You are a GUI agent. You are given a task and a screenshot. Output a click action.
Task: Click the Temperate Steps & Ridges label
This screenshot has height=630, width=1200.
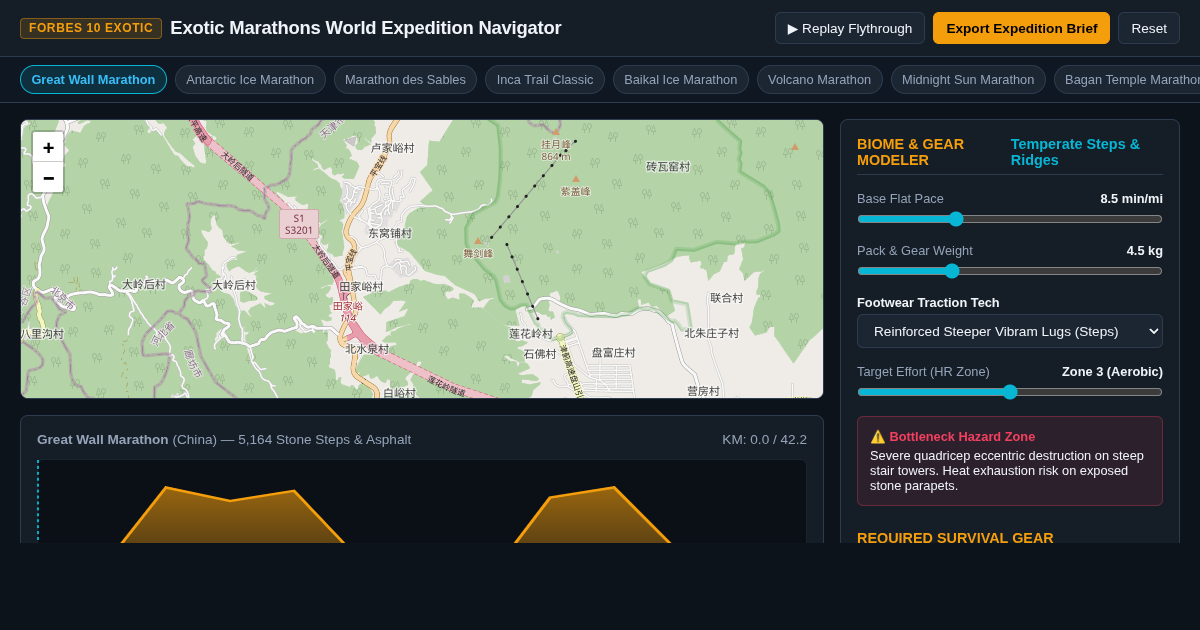click(1086, 152)
